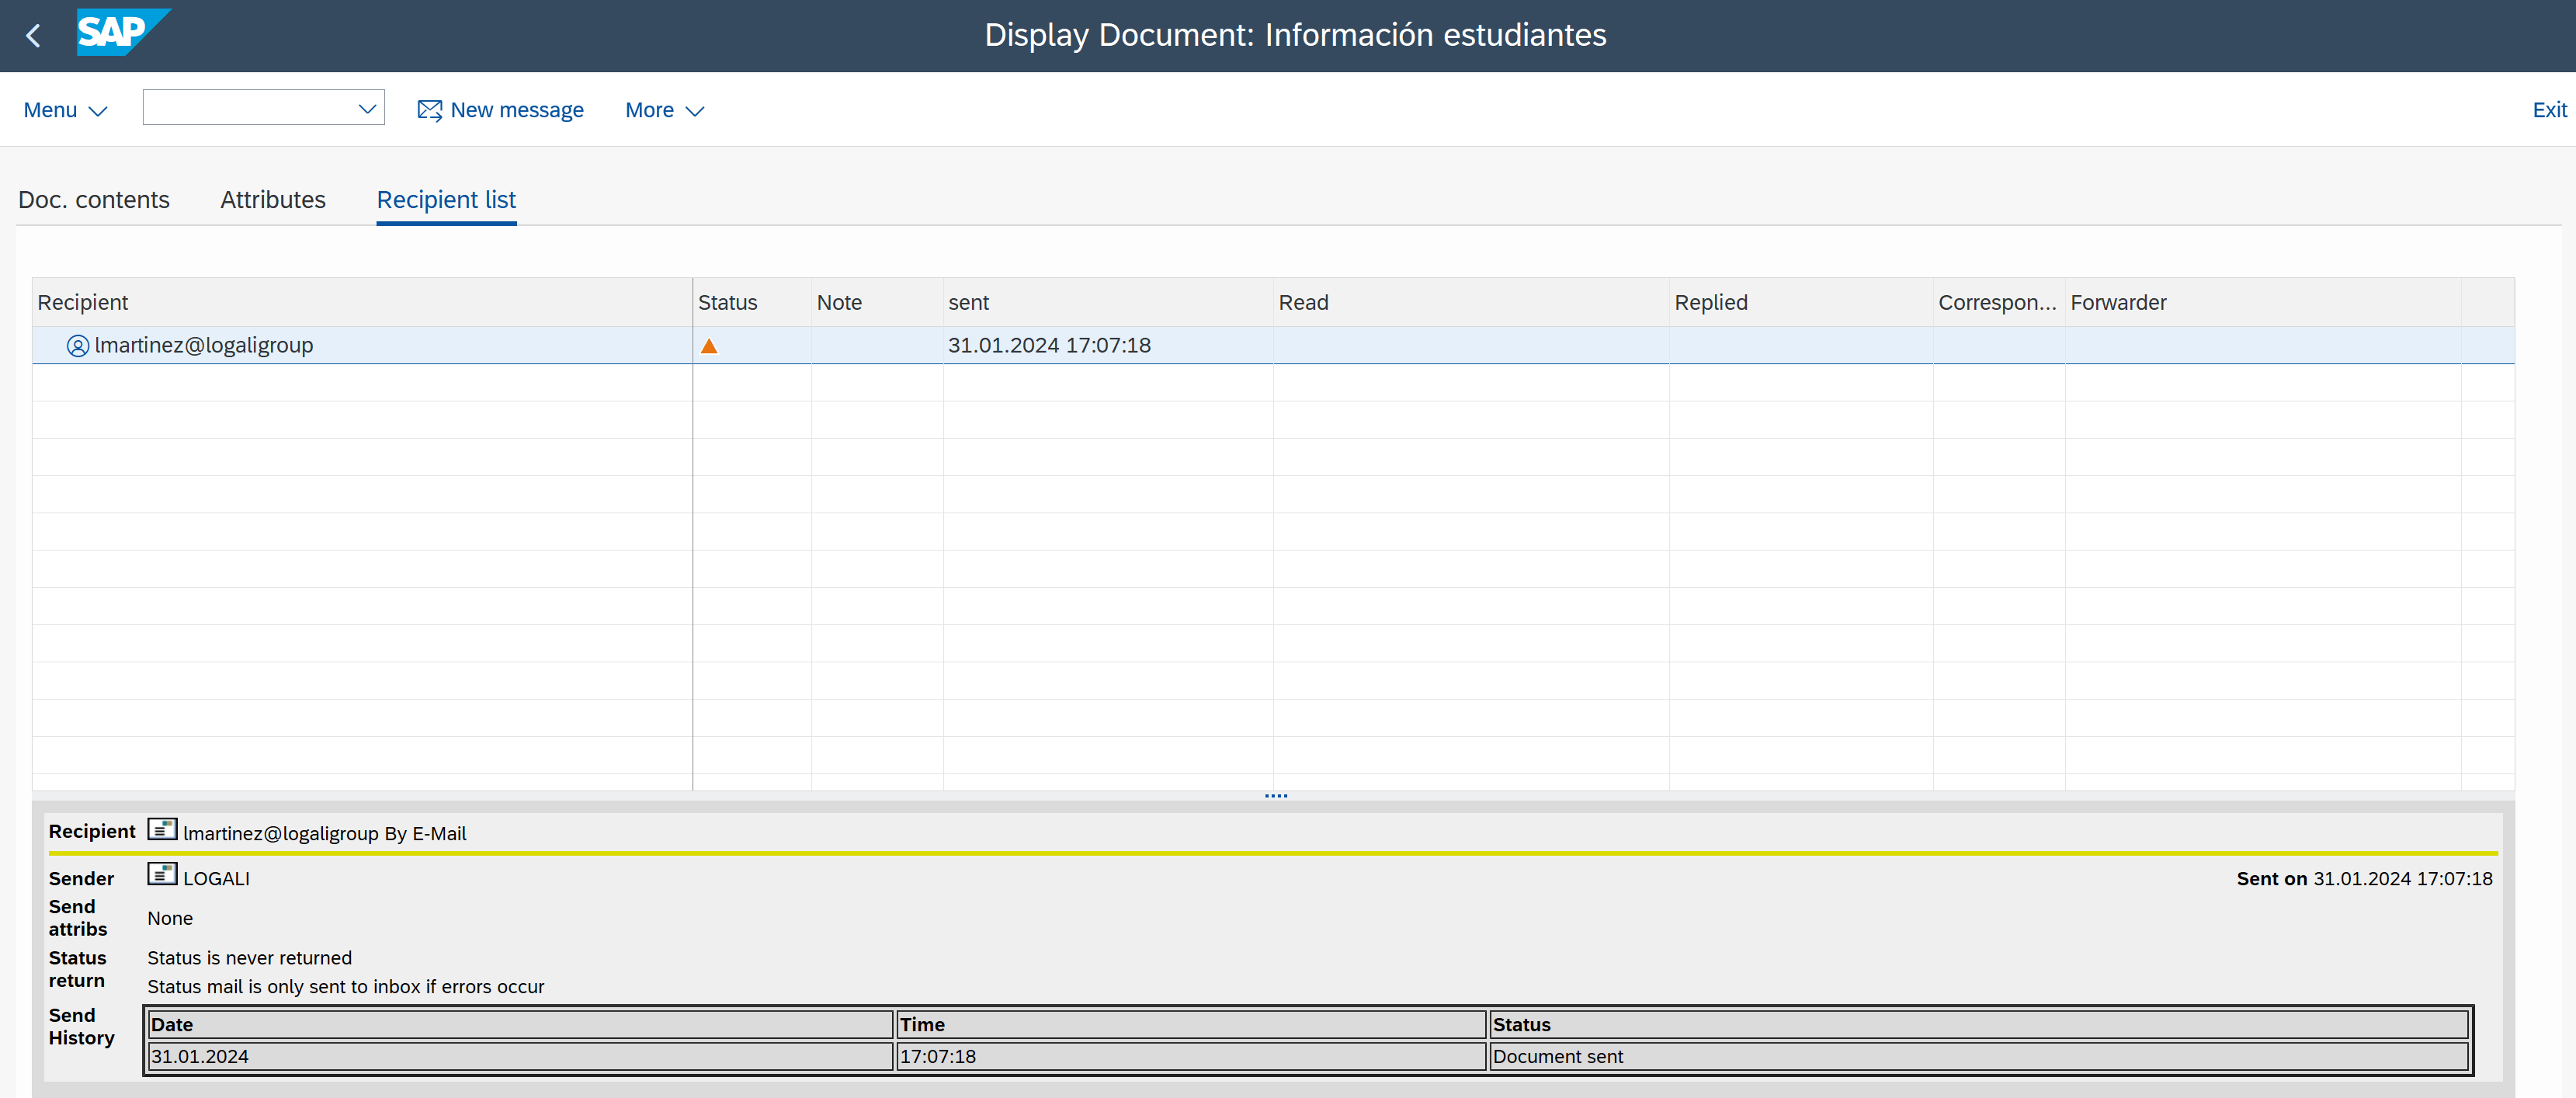This screenshot has height=1098, width=2576.
Task: Switch to Doc. contents tab
Action: (94, 200)
